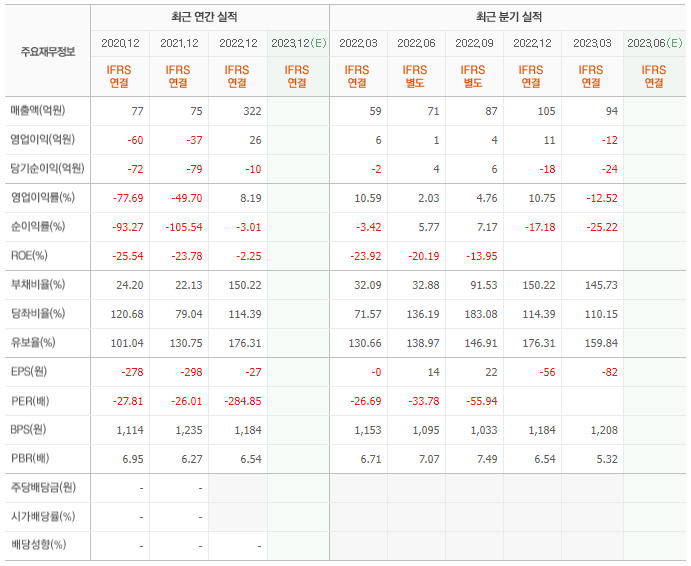This screenshot has width=691, height=566.
Task: Select the 최근 분기 실적 header
Action: coord(509,17)
